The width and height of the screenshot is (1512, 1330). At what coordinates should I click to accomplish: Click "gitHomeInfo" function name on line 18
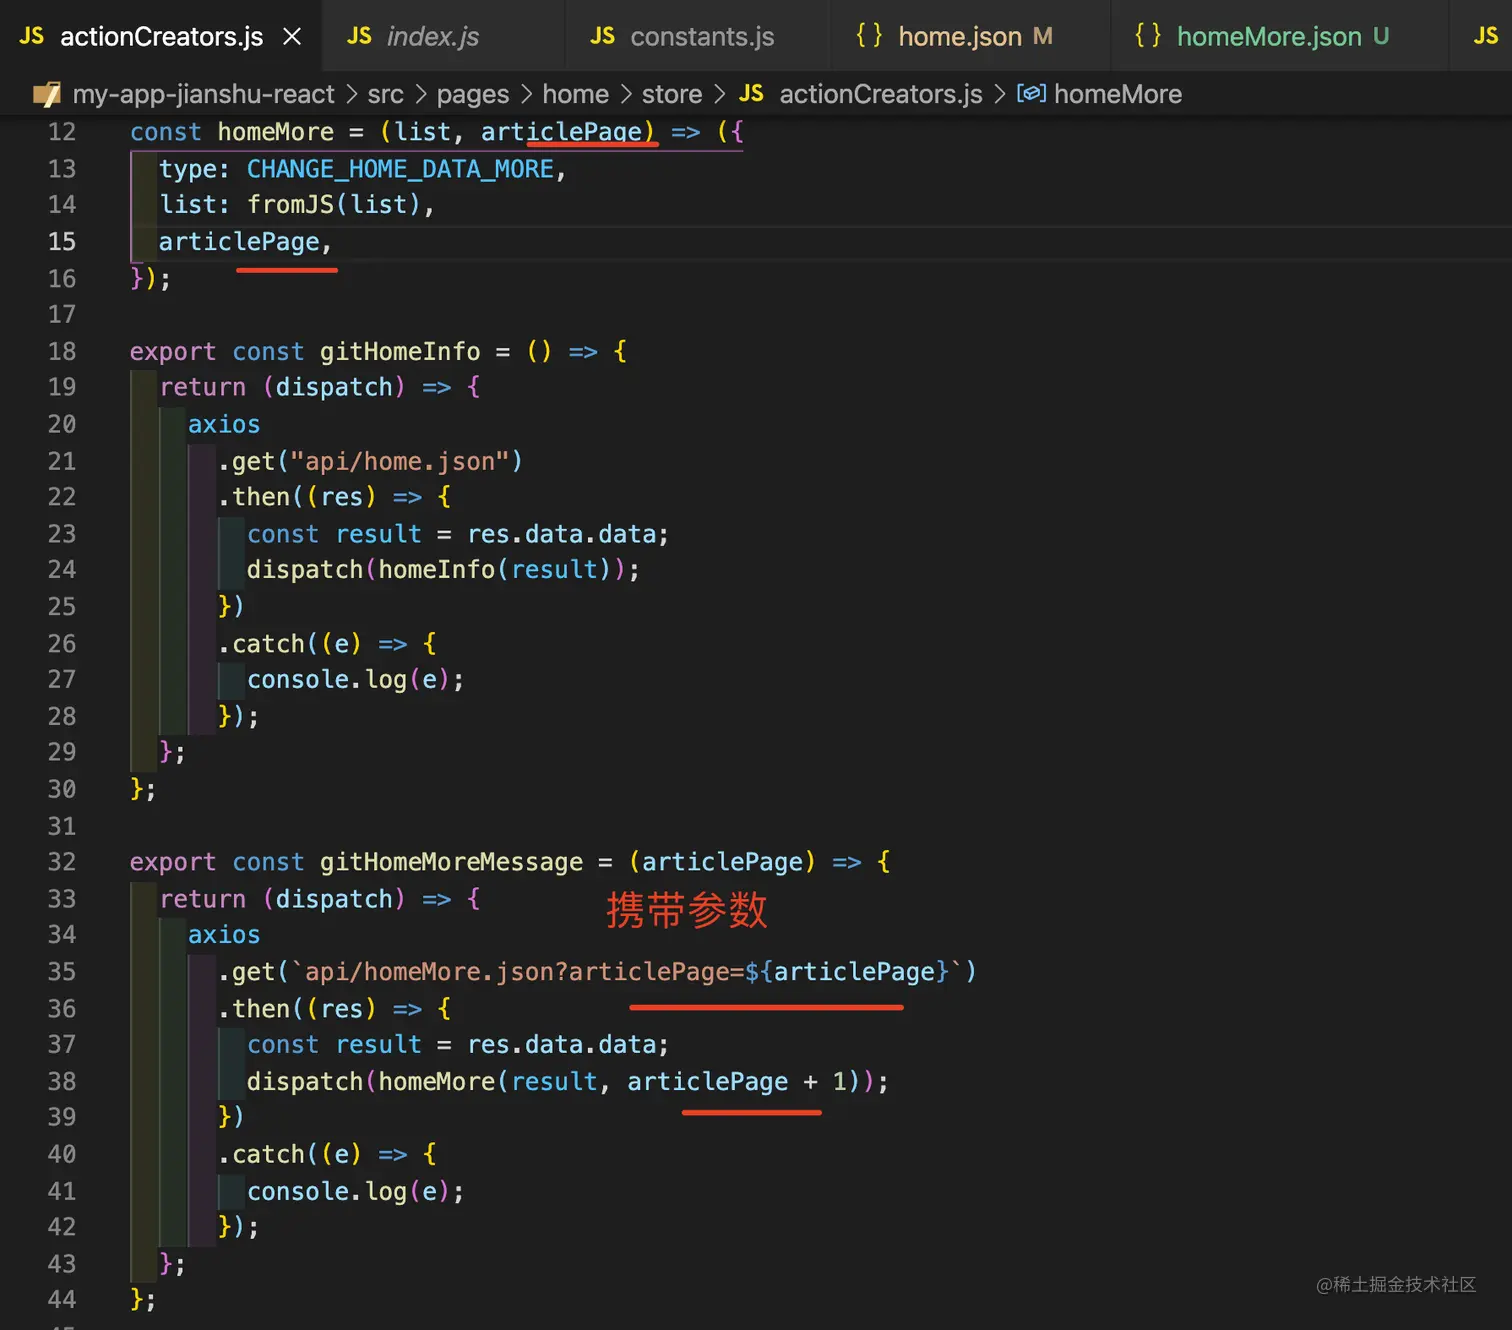point(400,352)
